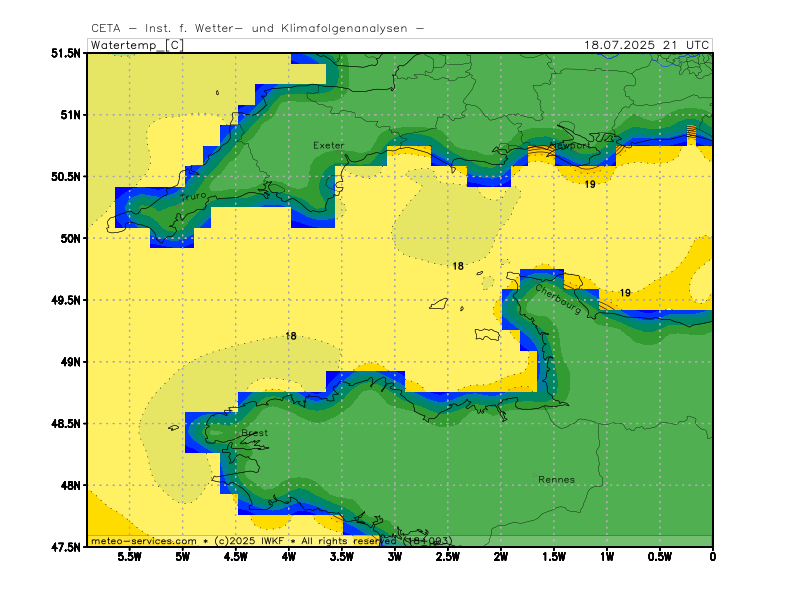Viewport: 800px width, 600px height.
Task: Click the 0 longitude label
Action: [713, 557]
